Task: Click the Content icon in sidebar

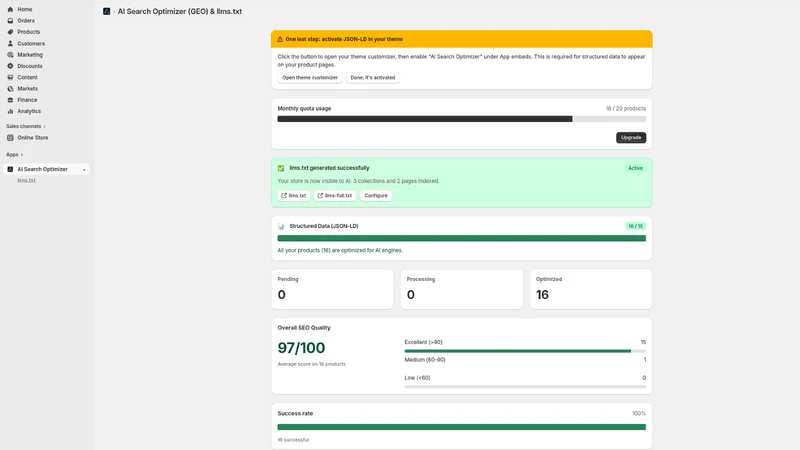Action: coord(10,77)
